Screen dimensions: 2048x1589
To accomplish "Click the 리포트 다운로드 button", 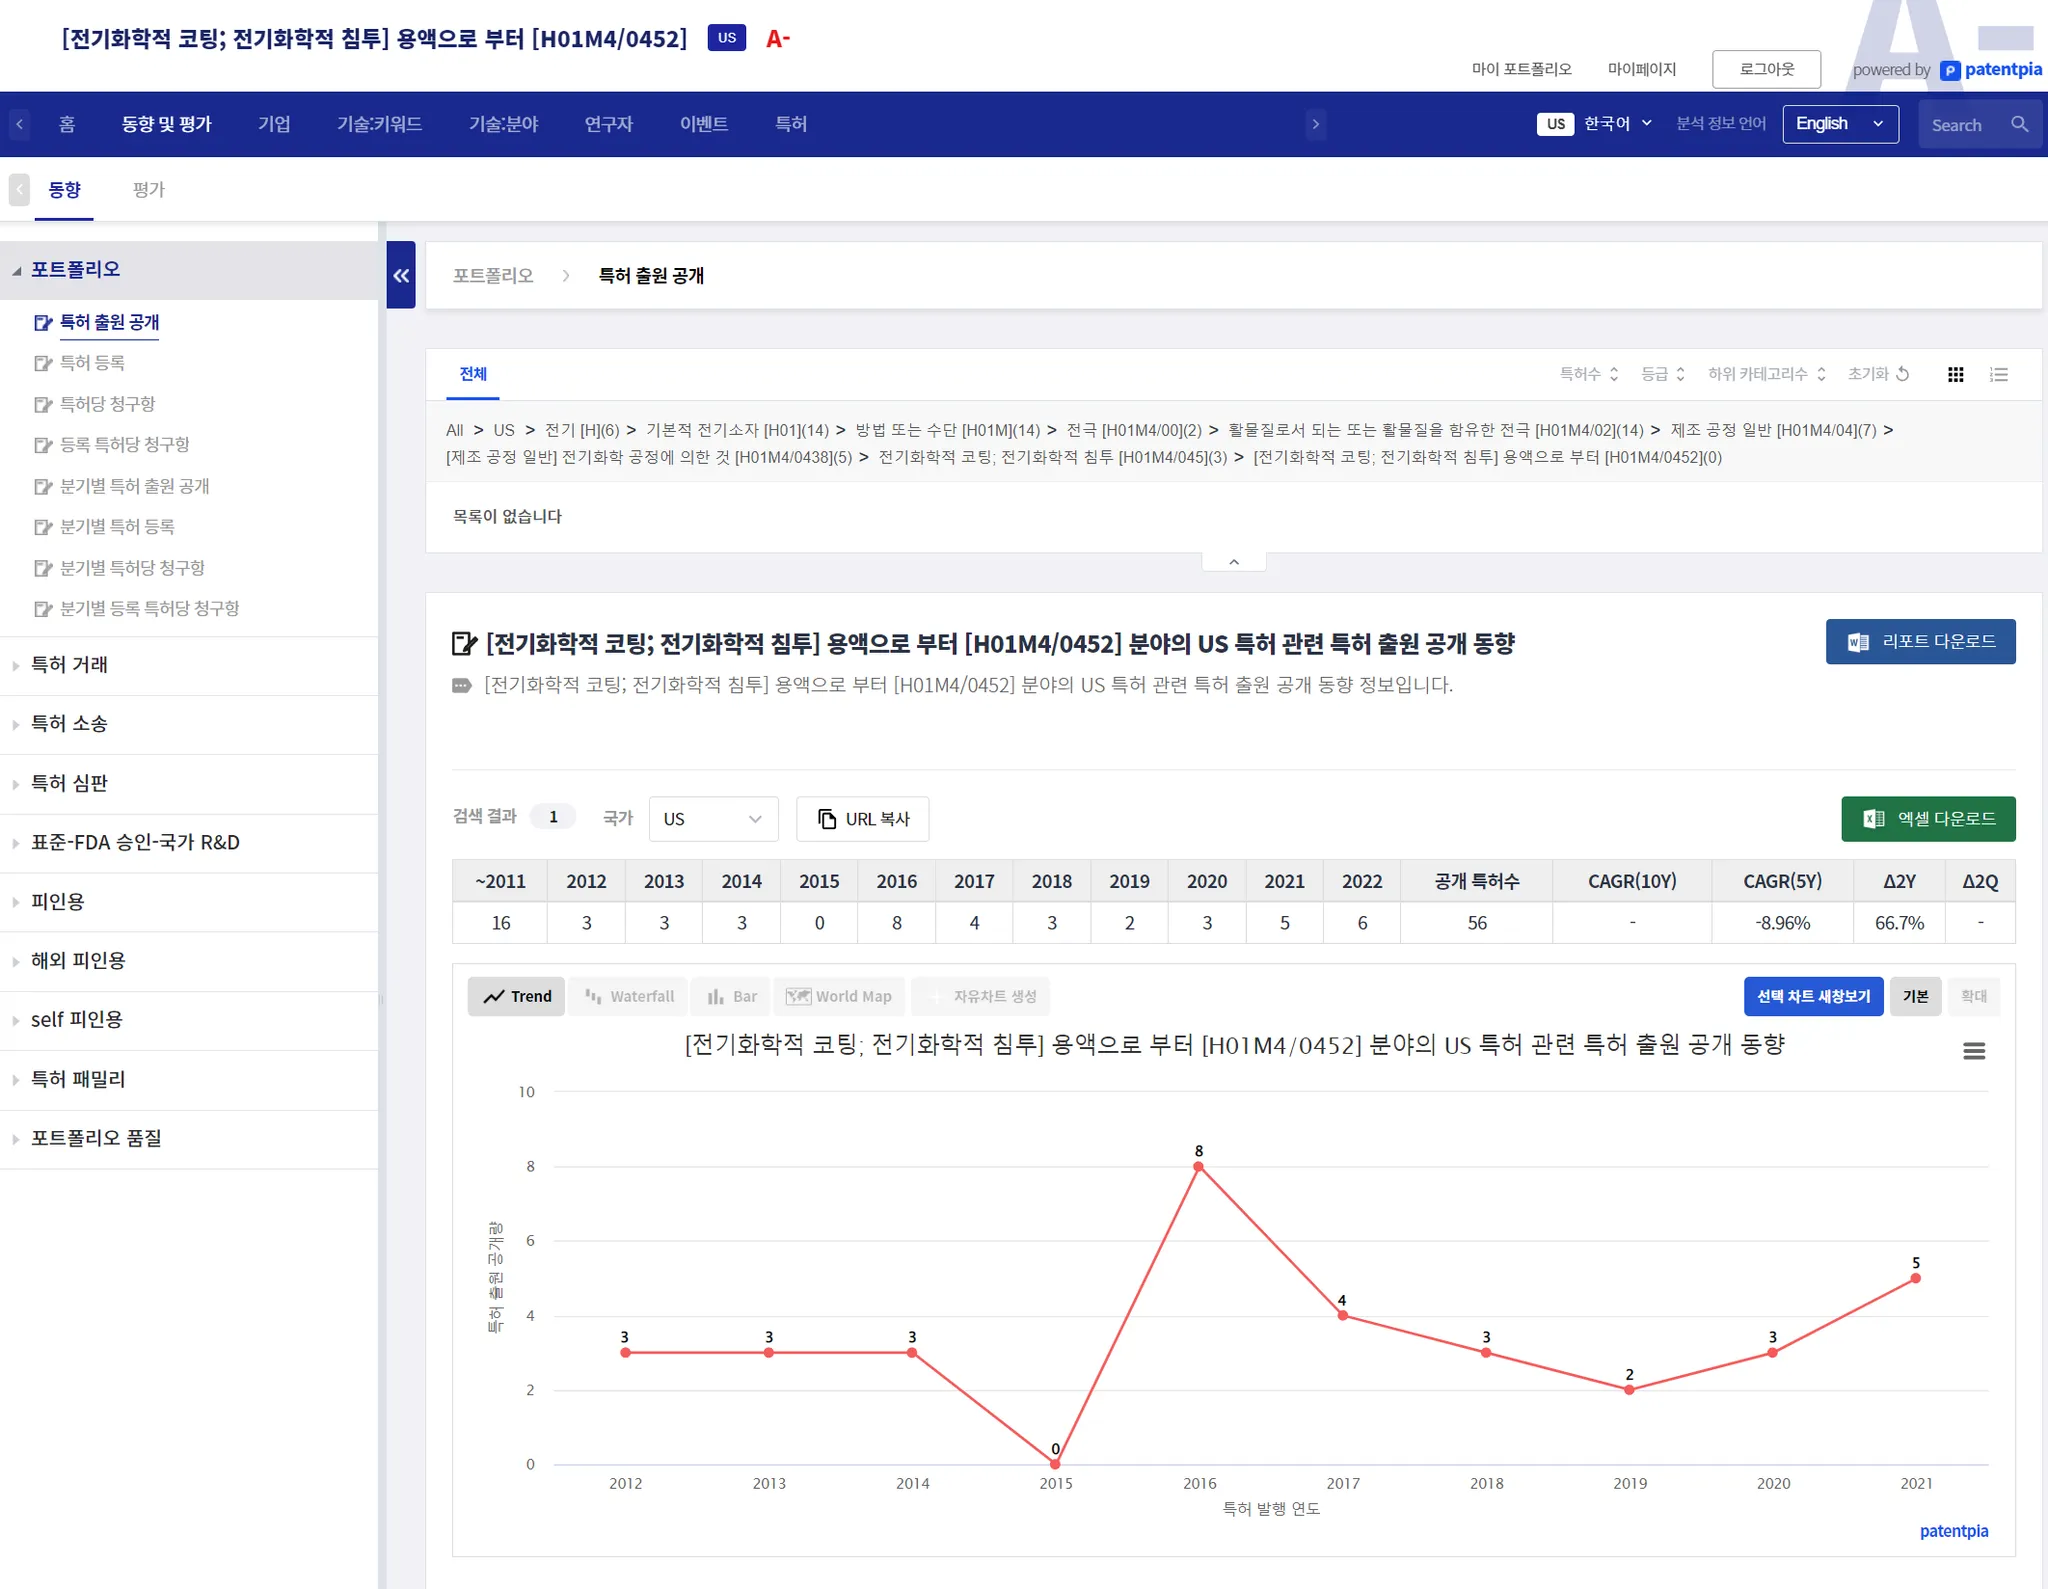I will (x=1919, y=642).
